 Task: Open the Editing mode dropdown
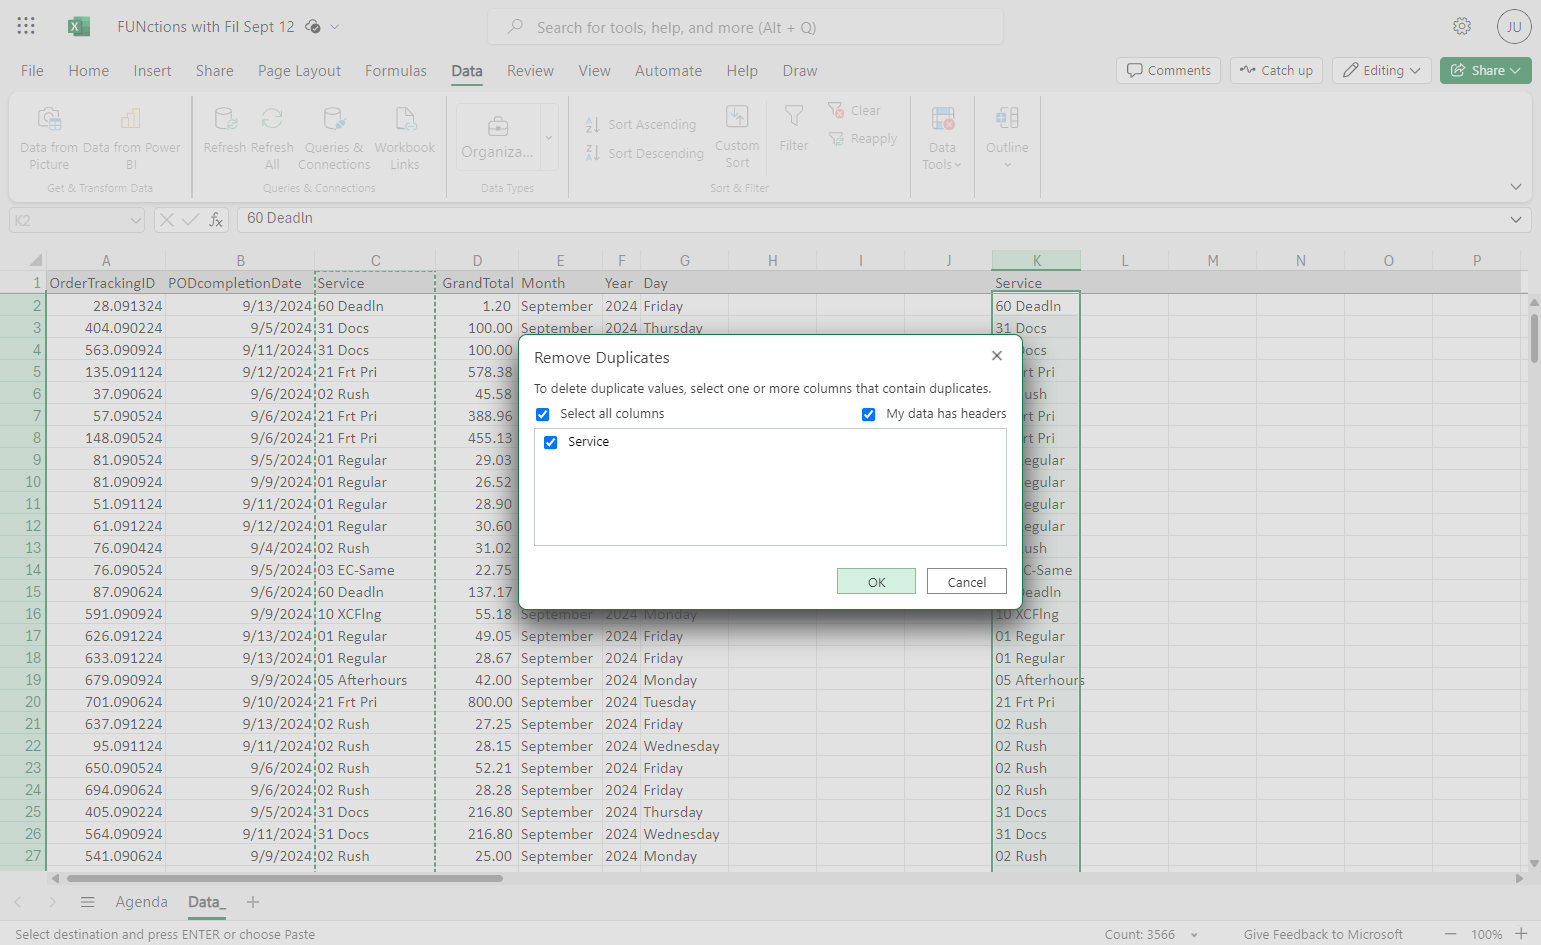(x=1382, y=70)
